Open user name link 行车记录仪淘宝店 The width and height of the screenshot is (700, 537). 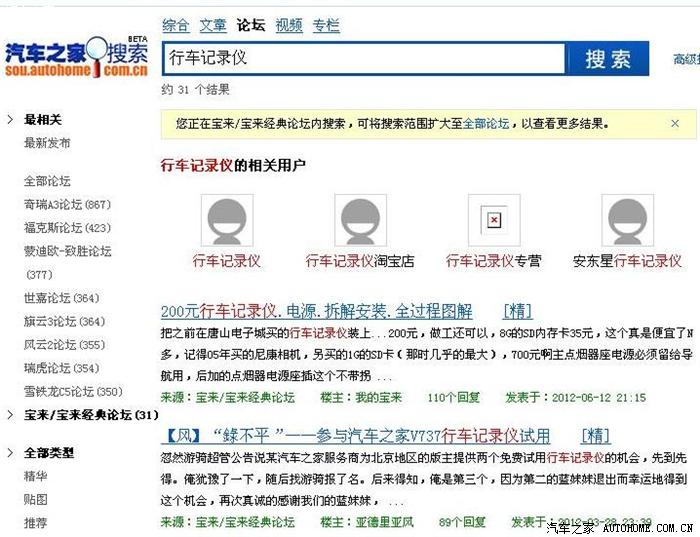pos(360,261)
